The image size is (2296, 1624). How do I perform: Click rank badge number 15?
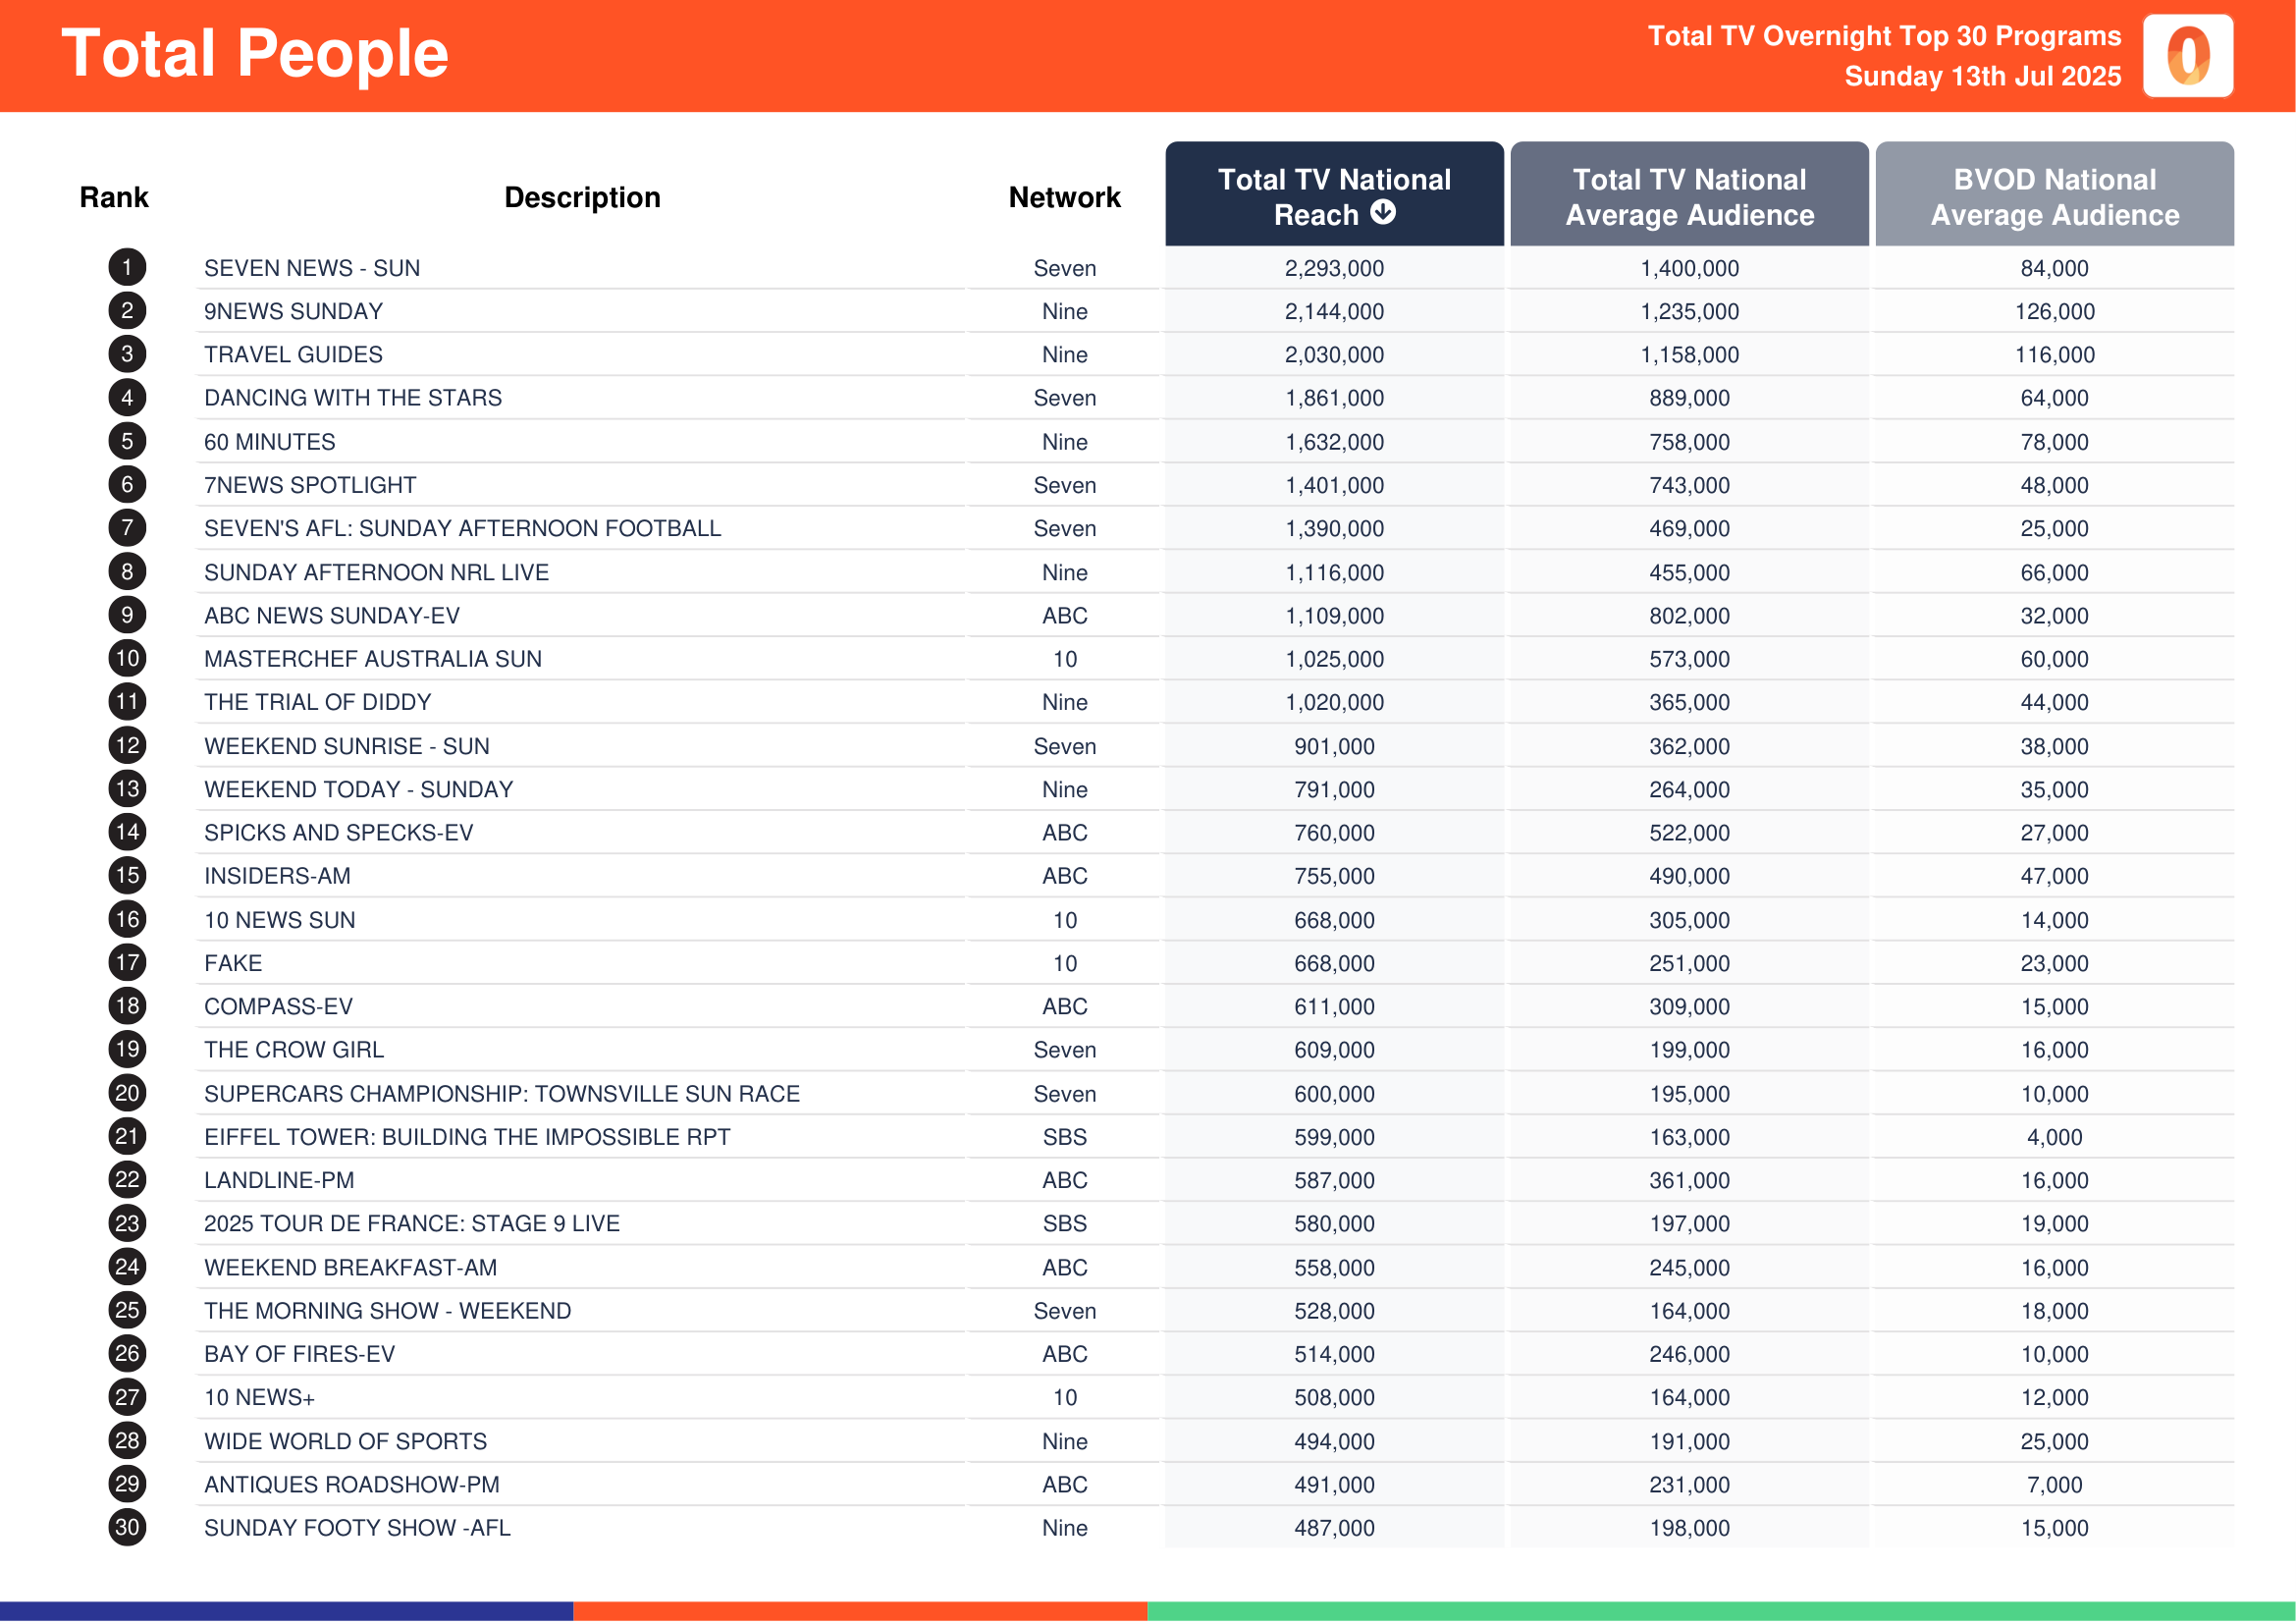127,876
